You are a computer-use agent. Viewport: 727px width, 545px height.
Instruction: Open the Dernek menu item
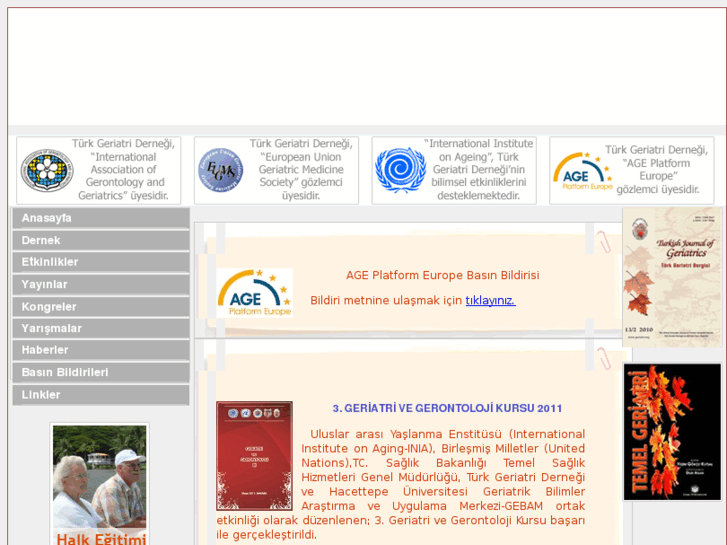(x=101, y=240)
